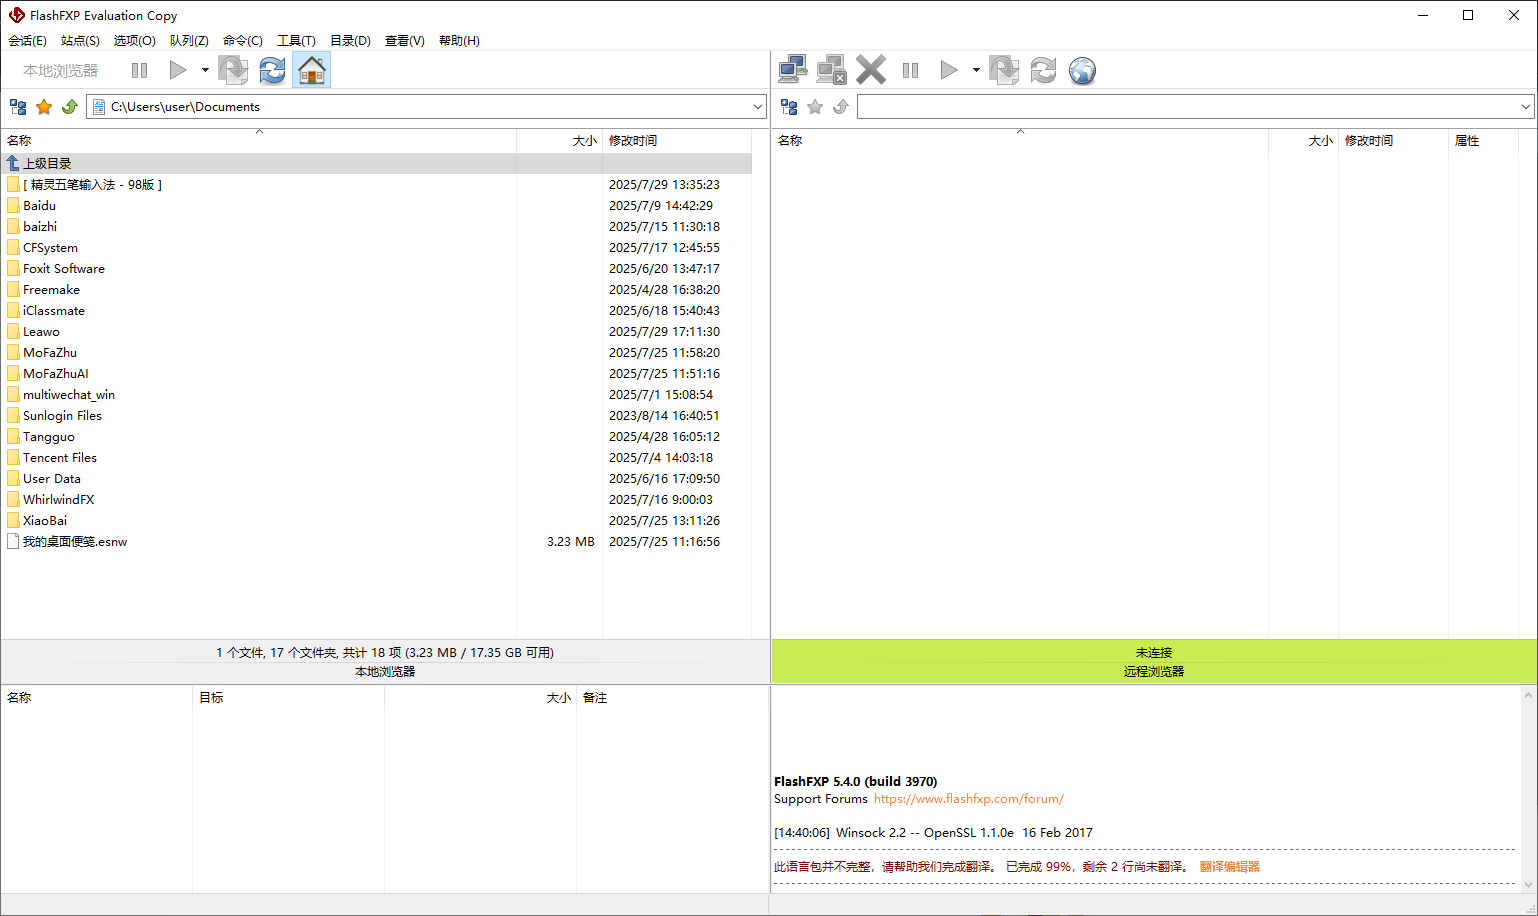1538x916 pixels.
Task: Click the Connect icon in remote toolbar
Action: [x=793, y=70]
